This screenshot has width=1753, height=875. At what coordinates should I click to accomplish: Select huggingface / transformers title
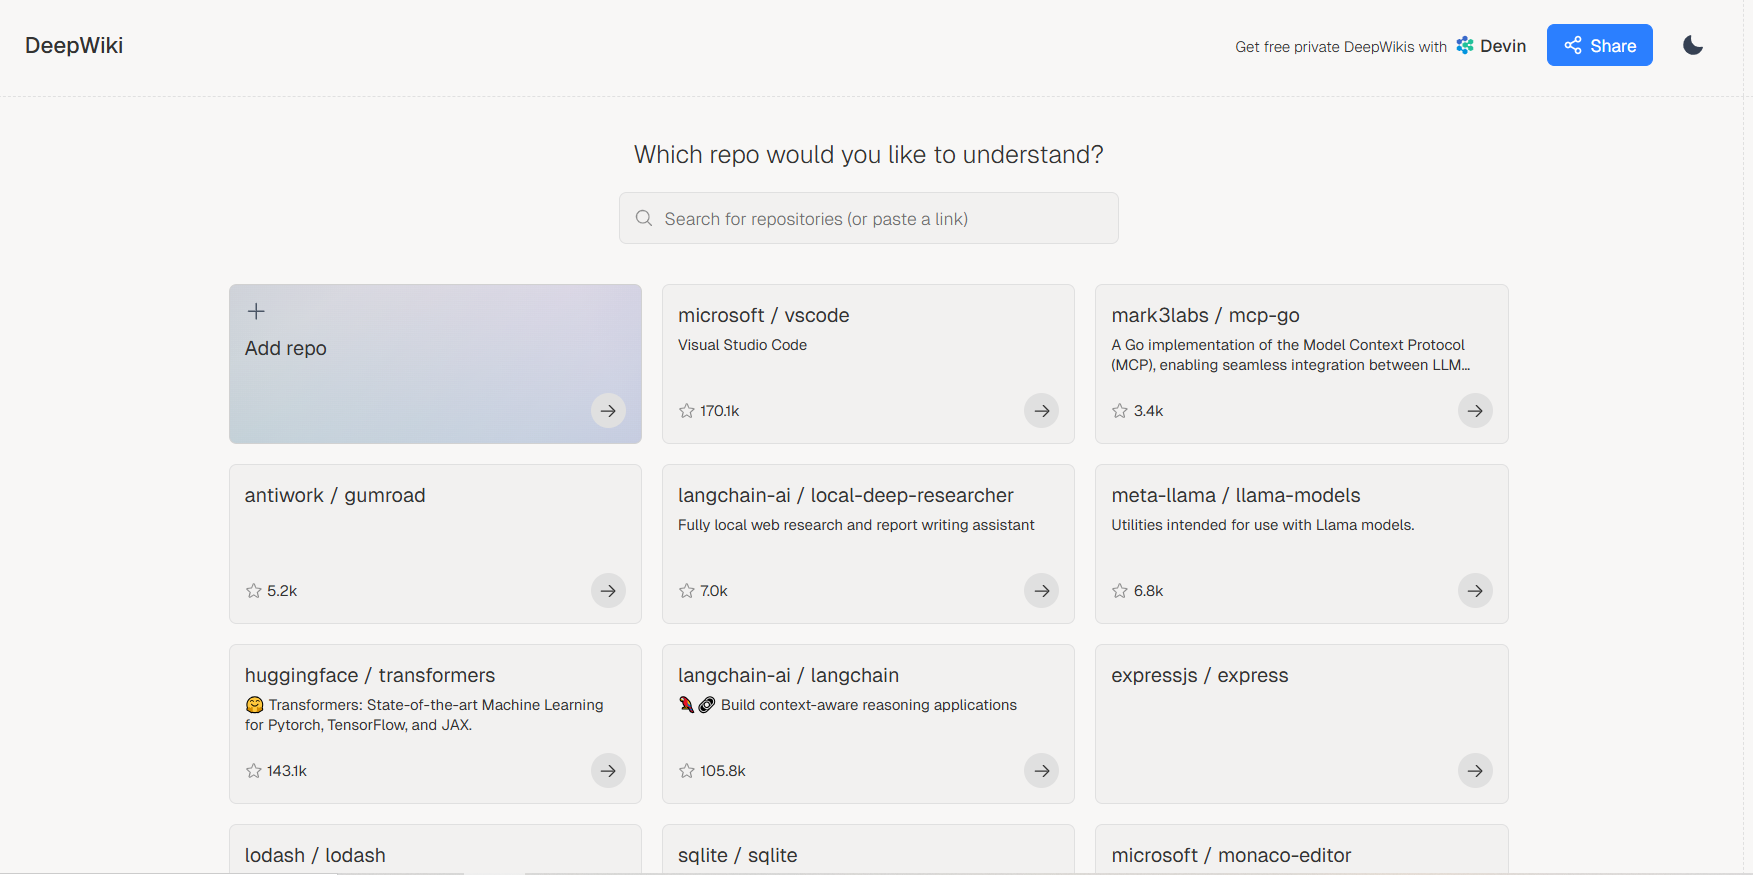click(x=370, y=675)
